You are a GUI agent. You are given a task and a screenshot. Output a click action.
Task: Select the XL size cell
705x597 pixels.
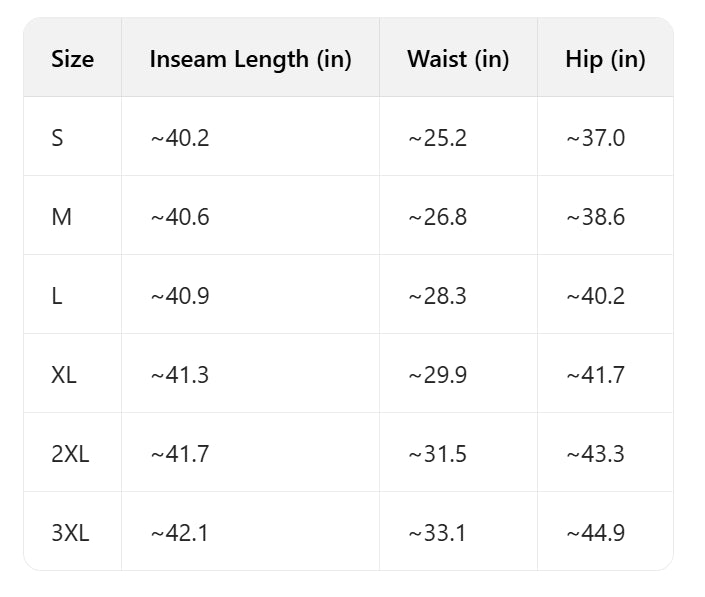pyautogui.click(x=64, y=375)
